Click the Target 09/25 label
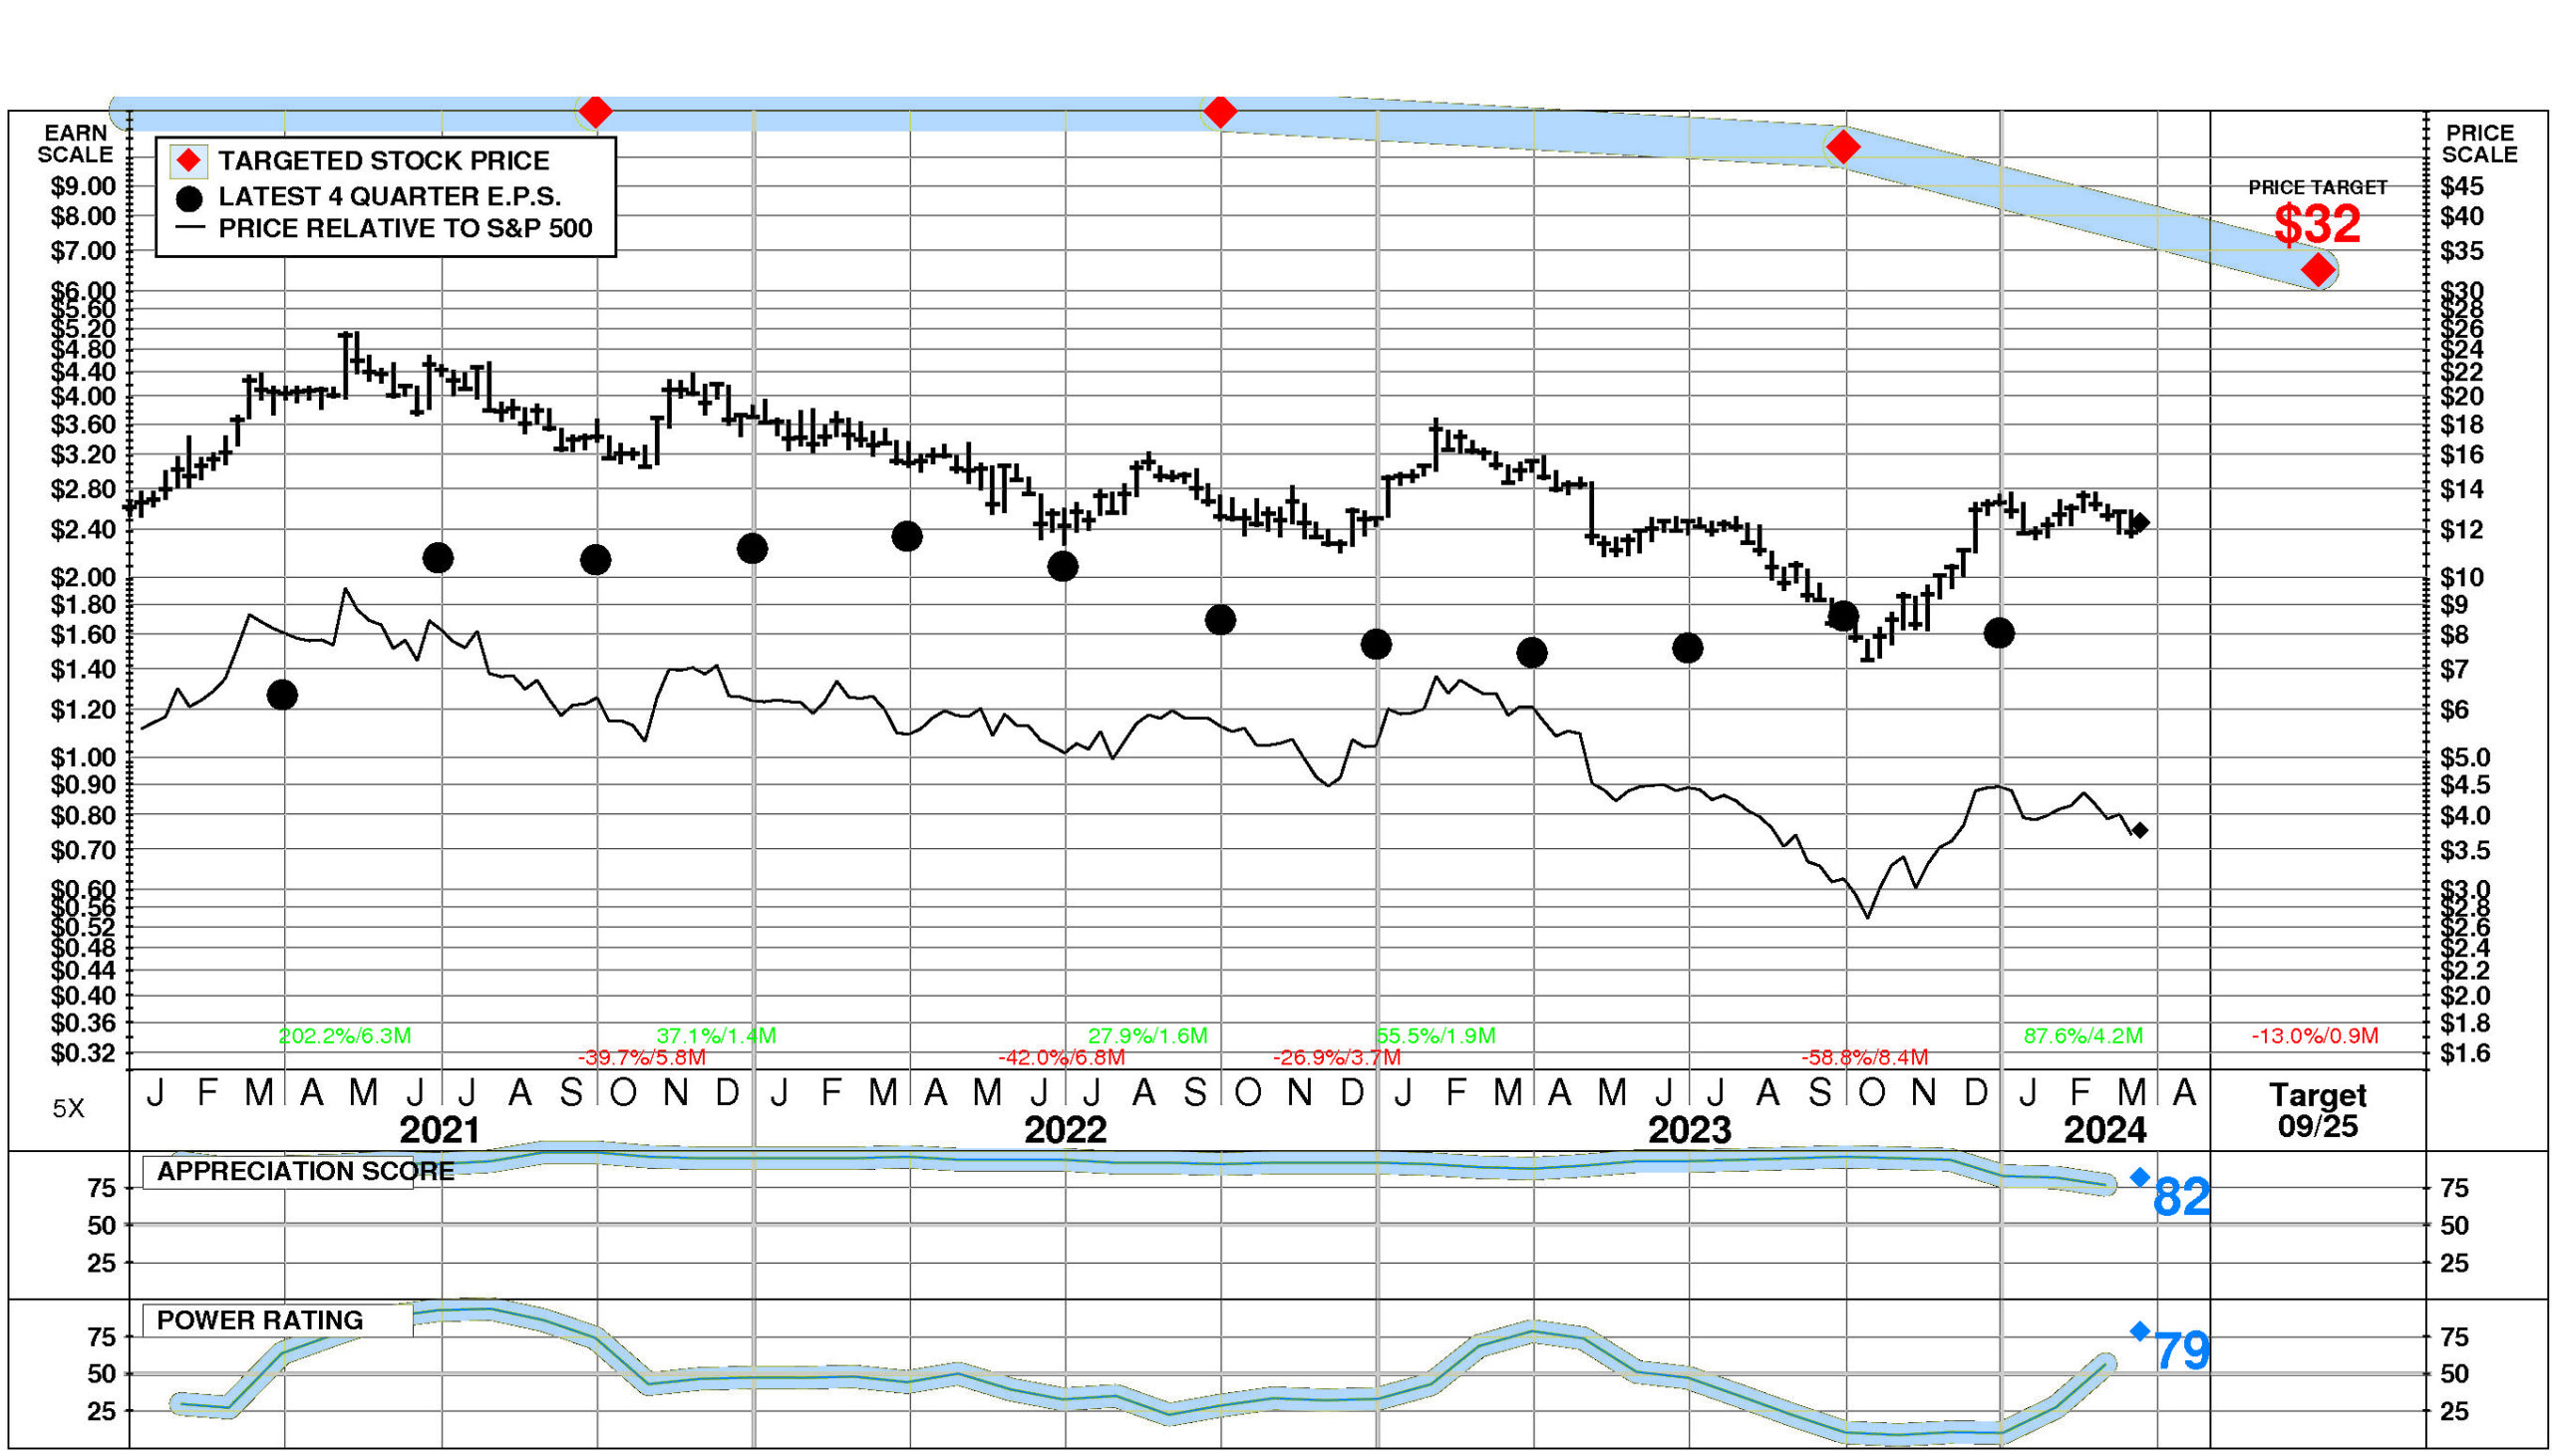This screenshot has width=2552, height=1456. [x=2317, y=1111]
